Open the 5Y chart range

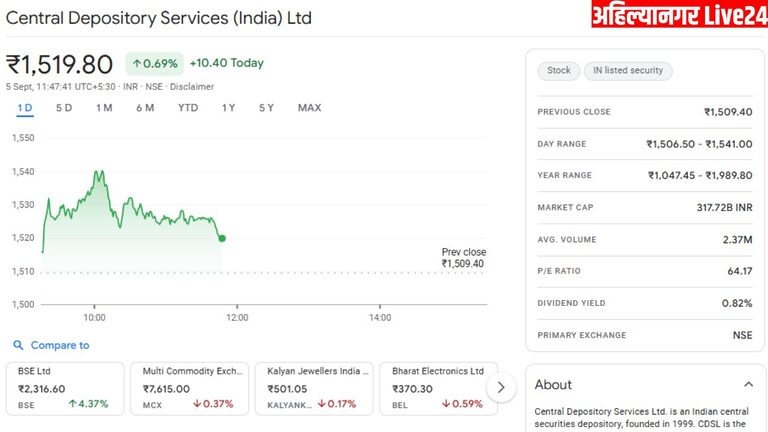(266, 108)
